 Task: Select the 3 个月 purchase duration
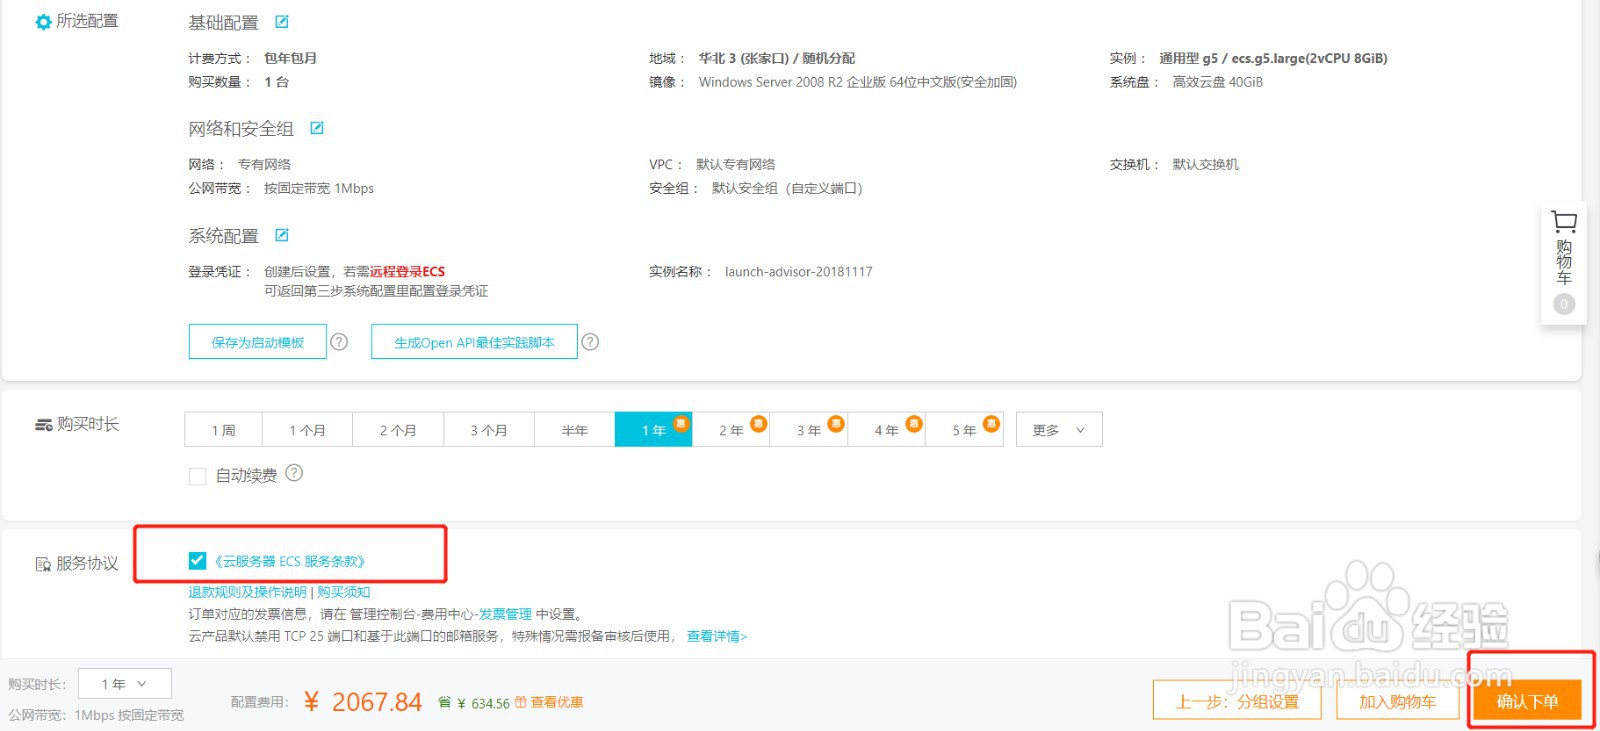point(489,430)
